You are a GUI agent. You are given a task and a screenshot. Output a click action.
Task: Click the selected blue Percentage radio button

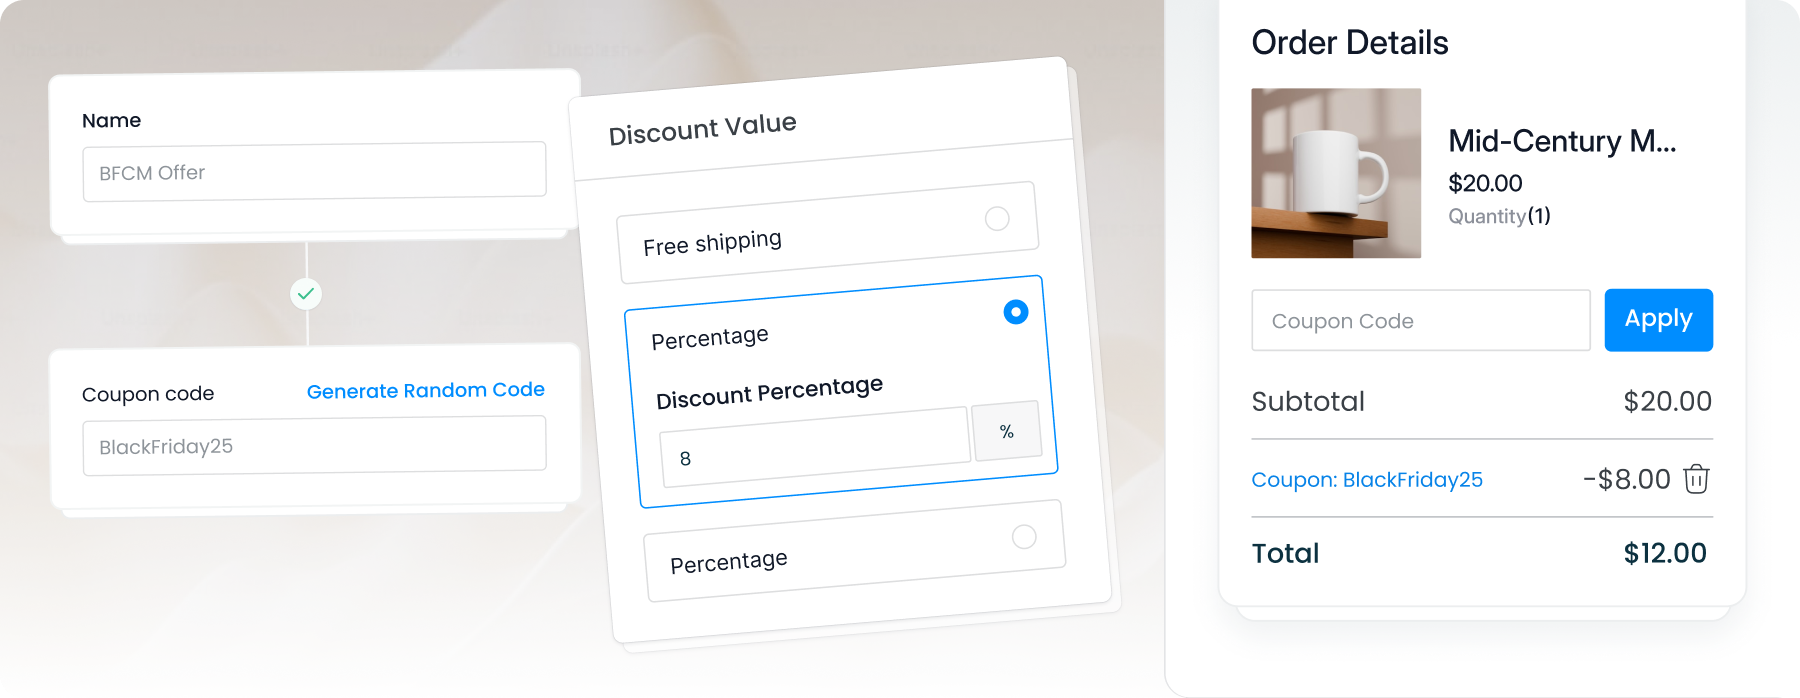[1015, 312]
